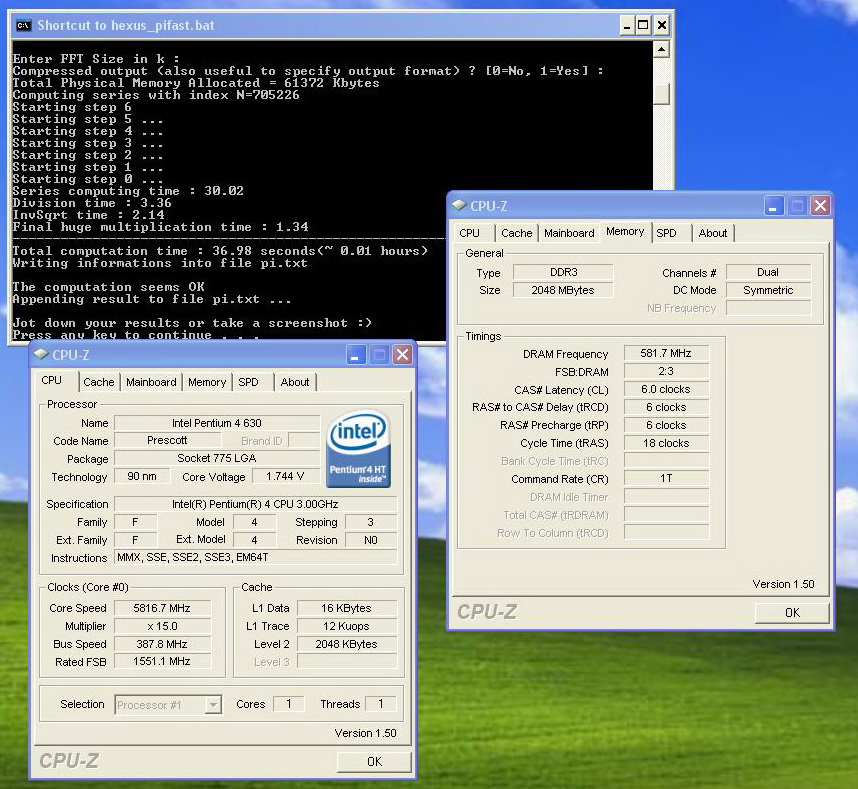Click the CPU-Z icon in the memory window title bar
This screenshot has width=858, height=789.
coord(459,205)
